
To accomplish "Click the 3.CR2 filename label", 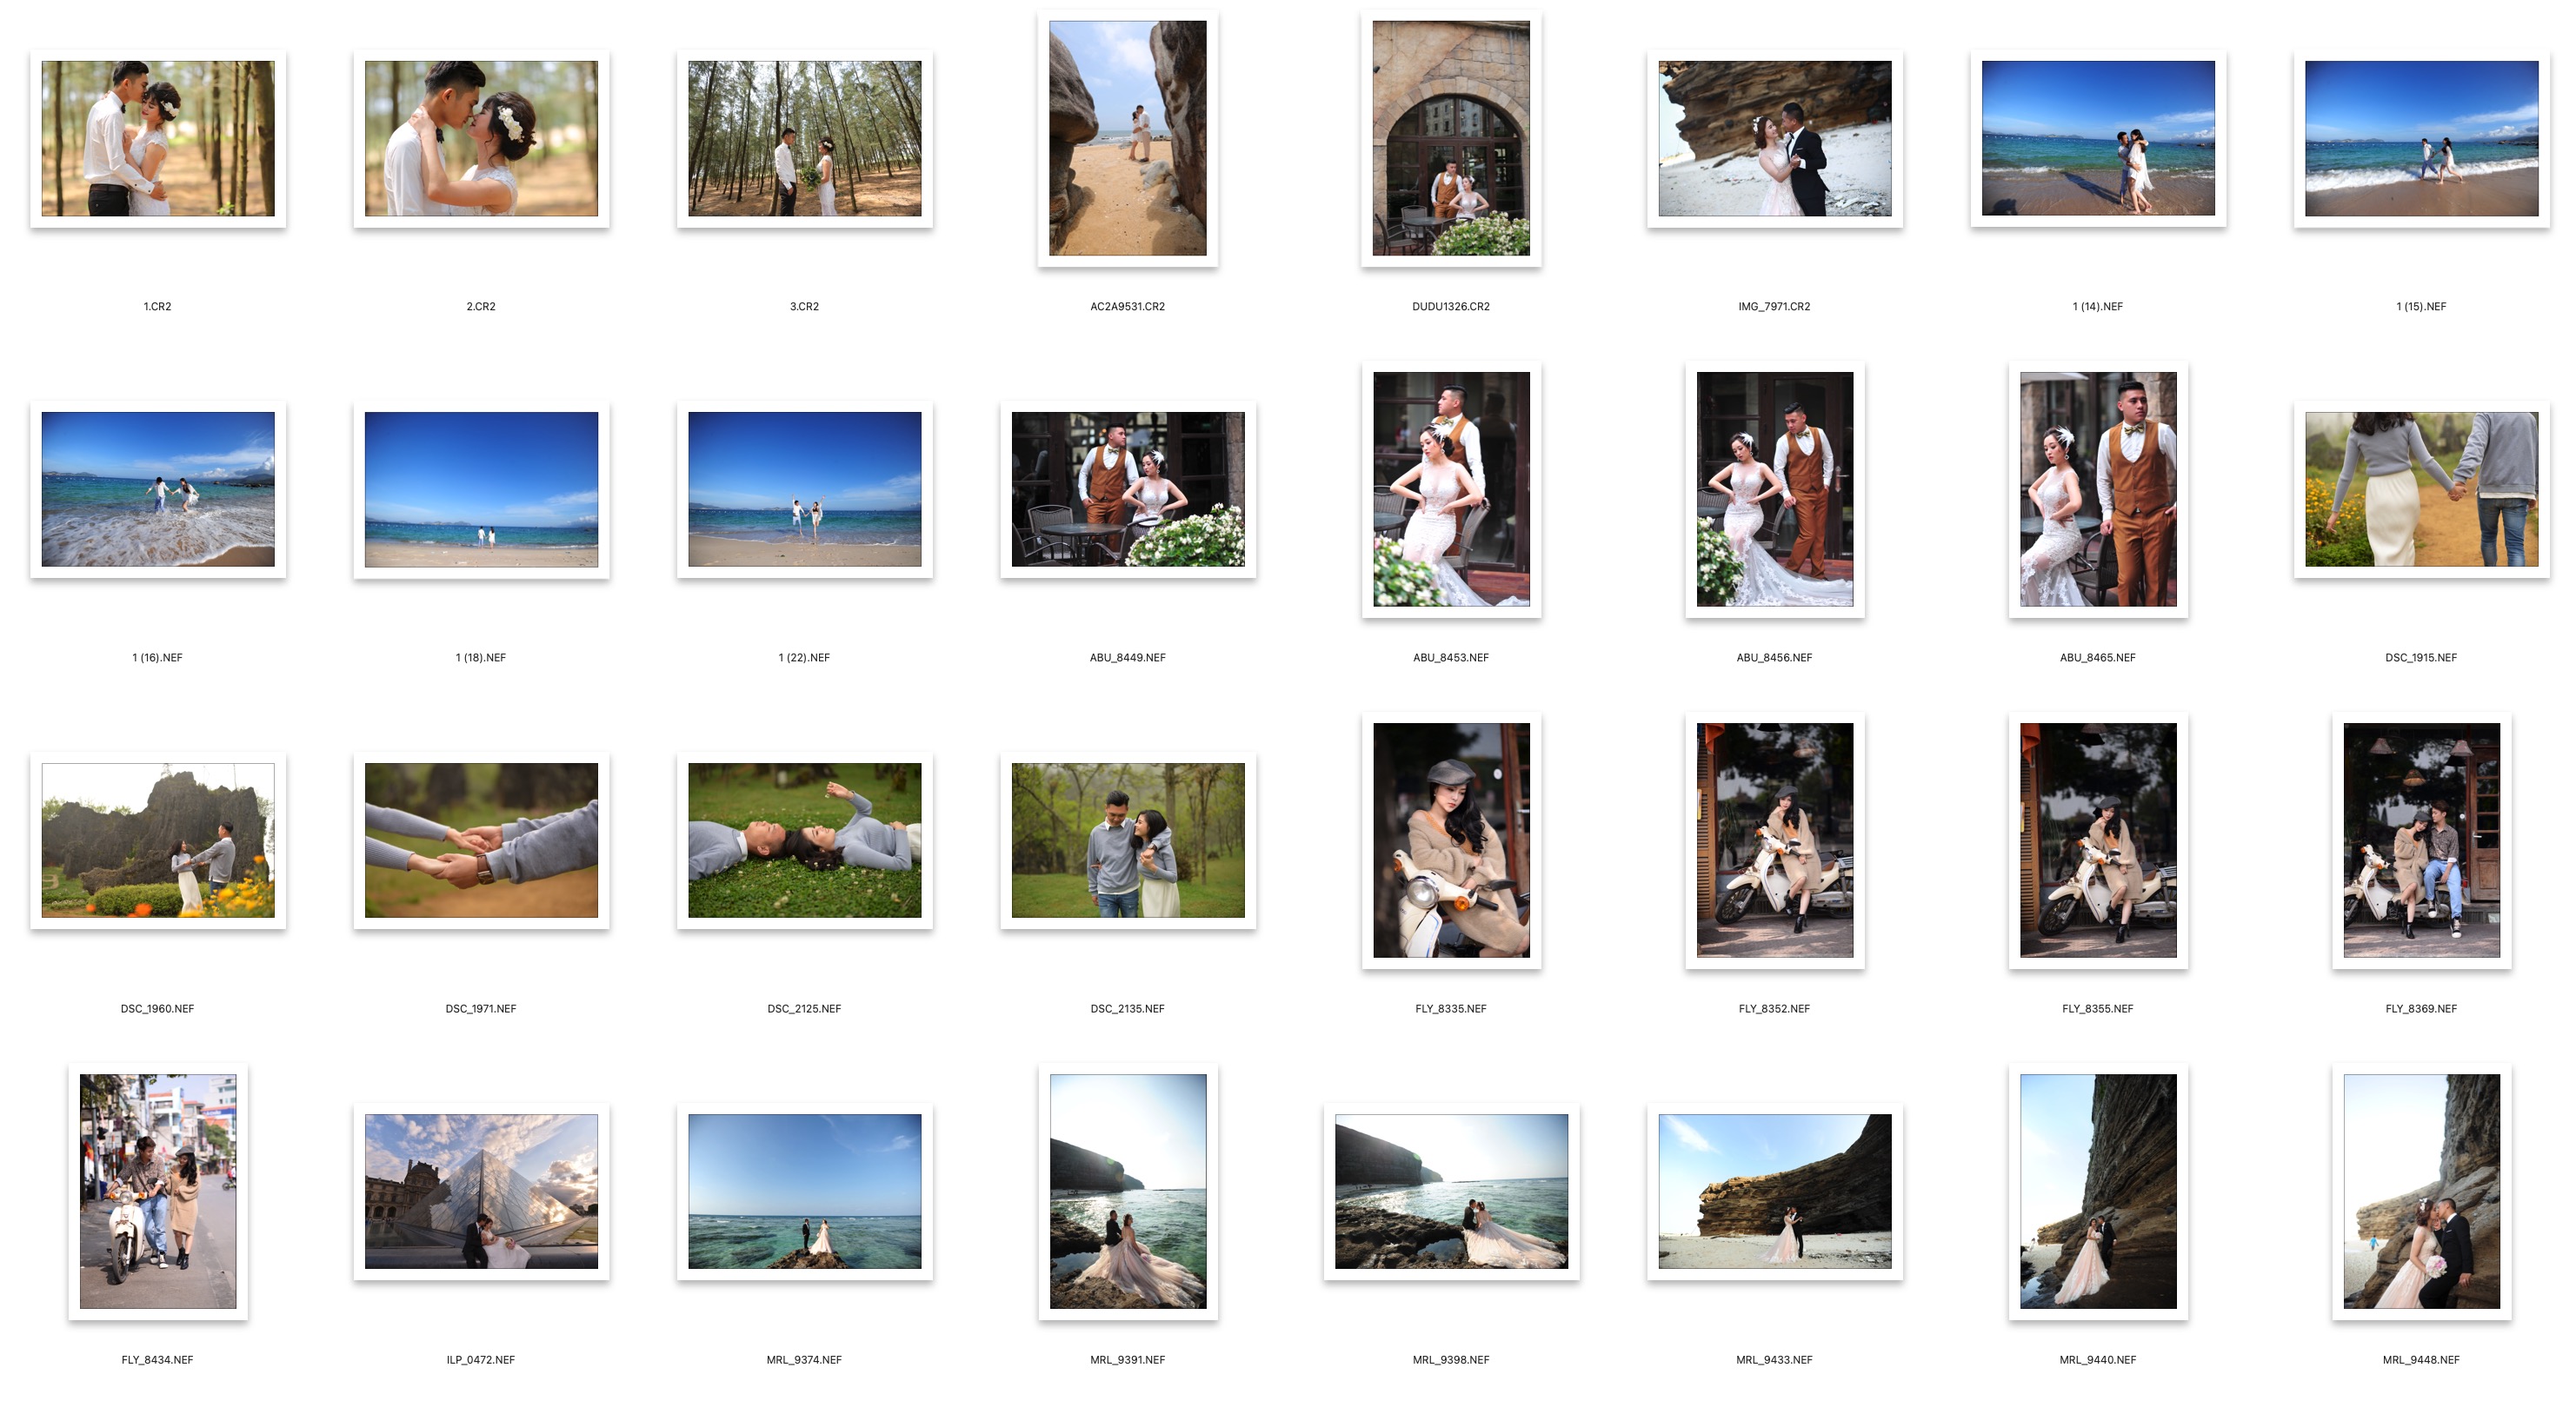I will [804, 307].
